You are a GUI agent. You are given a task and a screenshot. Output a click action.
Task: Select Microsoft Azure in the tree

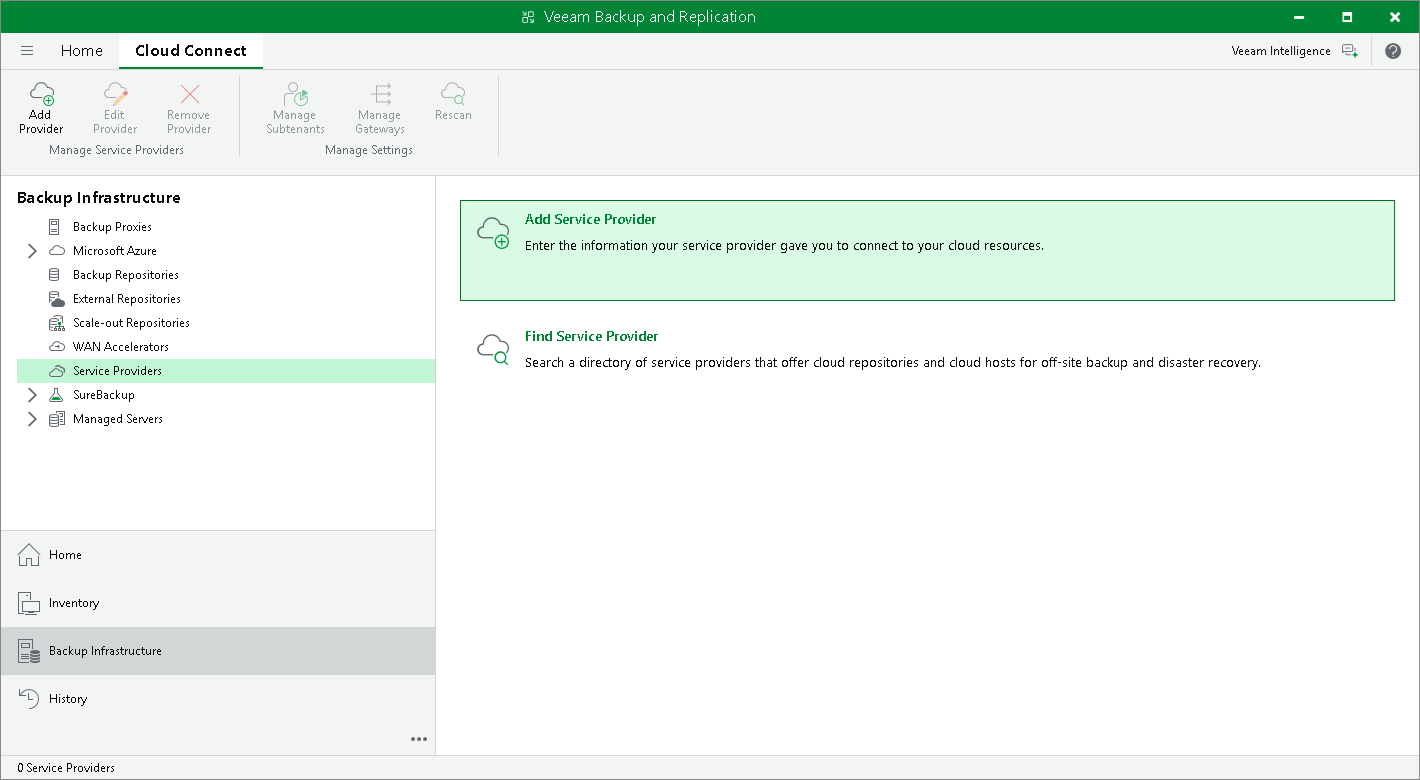point(115,251)
